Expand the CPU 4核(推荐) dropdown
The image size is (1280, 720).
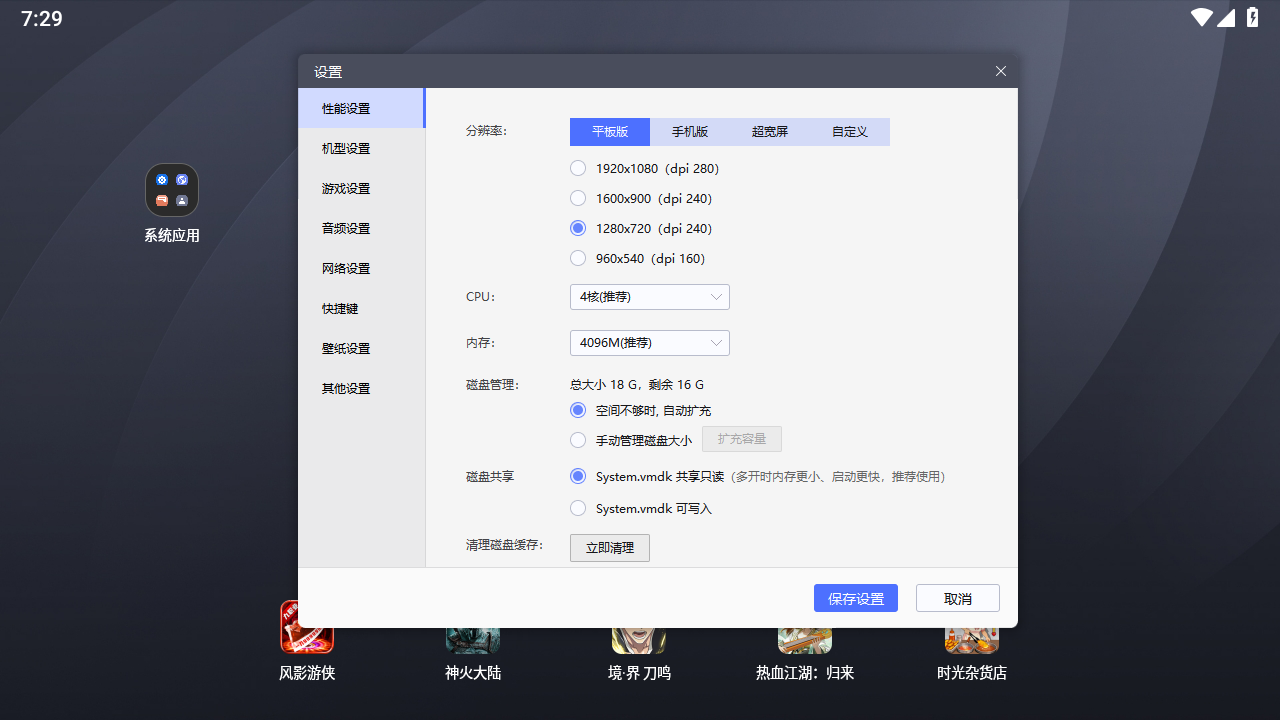click(x=649, y=297)
